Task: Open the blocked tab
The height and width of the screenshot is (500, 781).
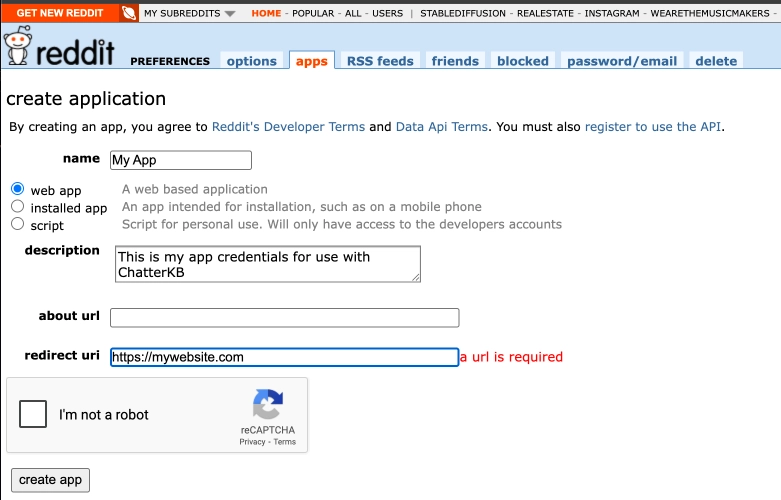Action: click(x=522, y=61)
